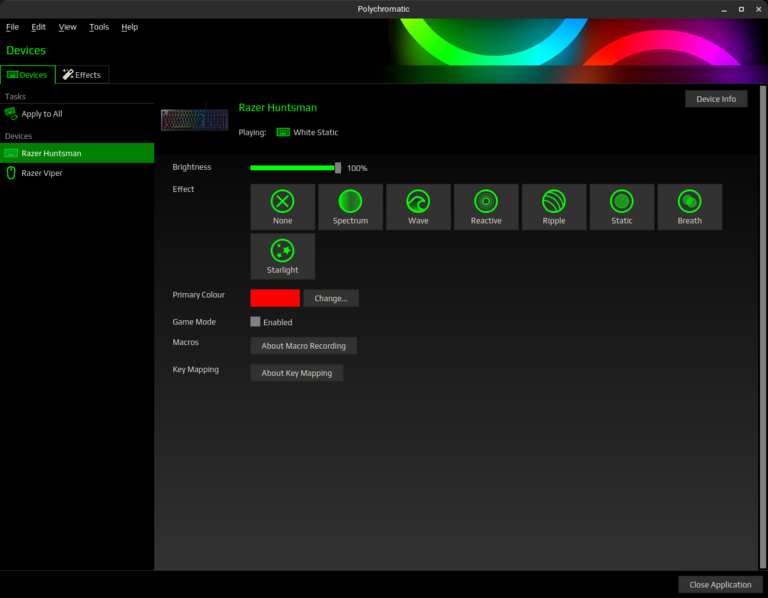Close the Polychromatic window
Screen dimensions: 768x598
tap(758, 9)
